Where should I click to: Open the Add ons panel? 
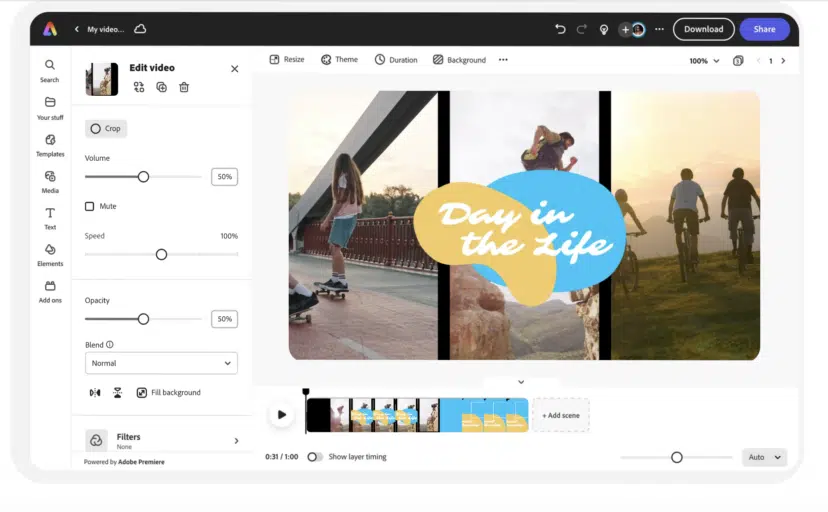(x=50, y=291)
